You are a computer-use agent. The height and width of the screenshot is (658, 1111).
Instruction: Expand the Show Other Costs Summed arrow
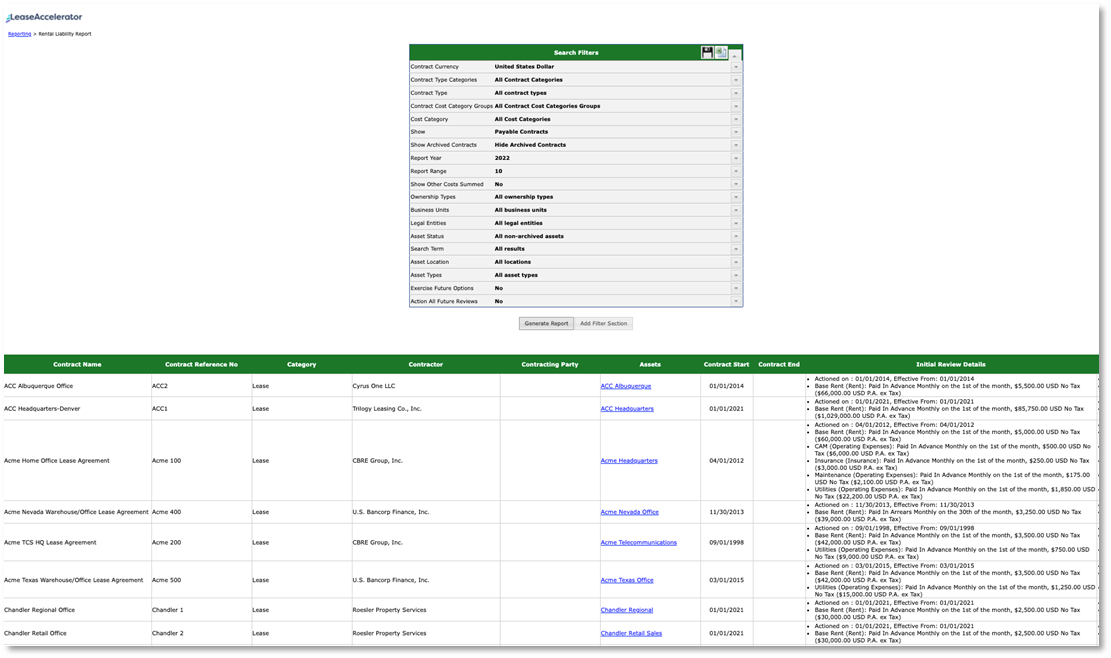pos(735,184)
